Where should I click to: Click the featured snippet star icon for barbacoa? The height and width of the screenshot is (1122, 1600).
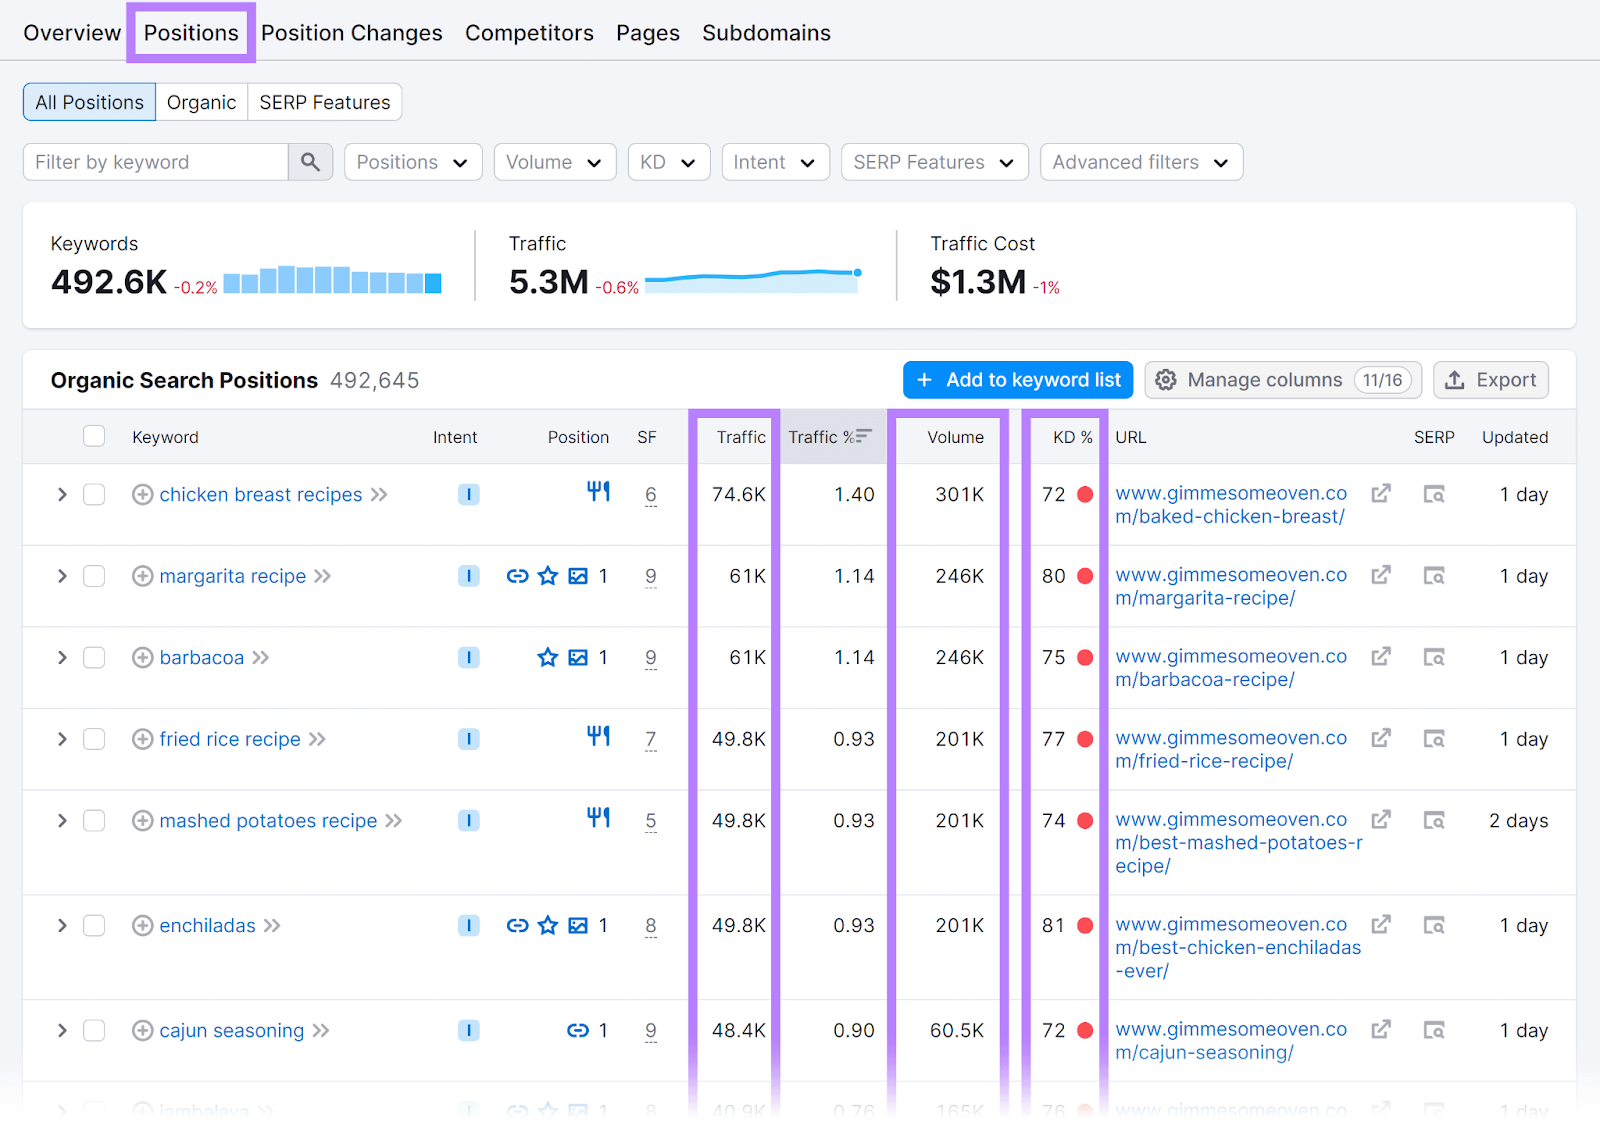(x=548, y=657)
